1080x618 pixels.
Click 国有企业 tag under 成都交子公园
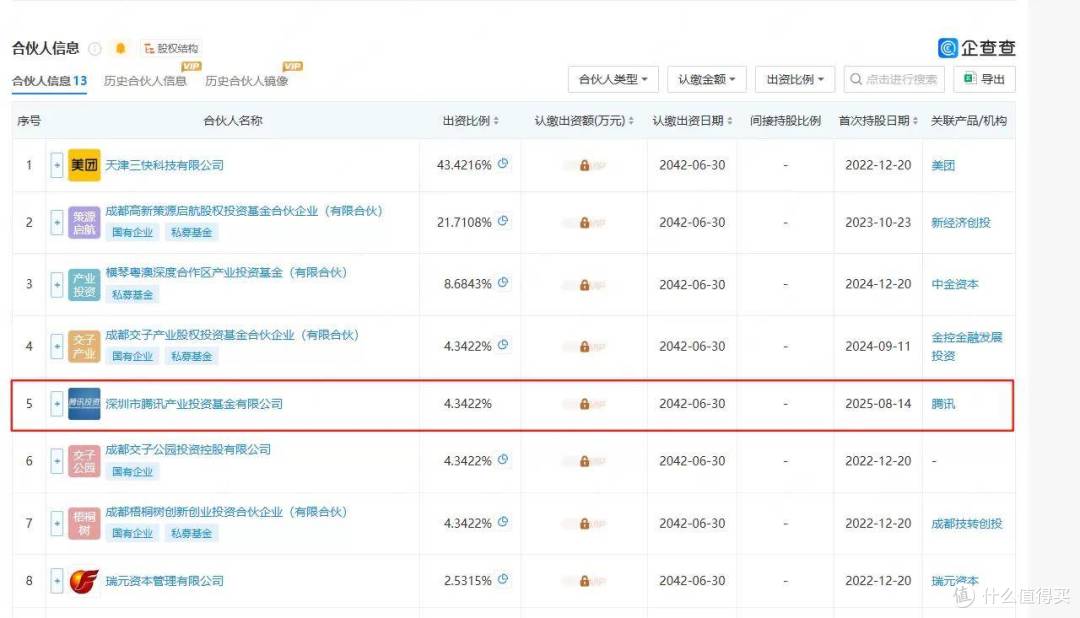pyautogui.click(x=132, y=471)
